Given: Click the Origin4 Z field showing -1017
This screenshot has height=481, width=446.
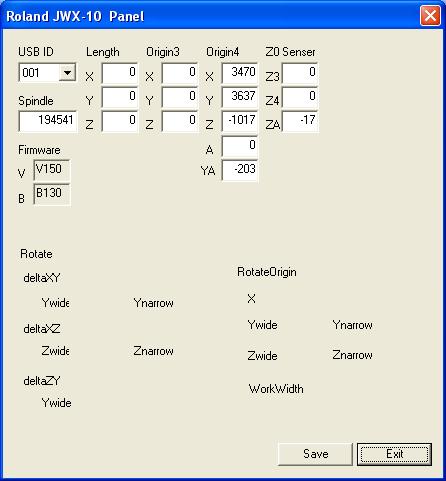Looking at the screenshot, I should 240,121.
